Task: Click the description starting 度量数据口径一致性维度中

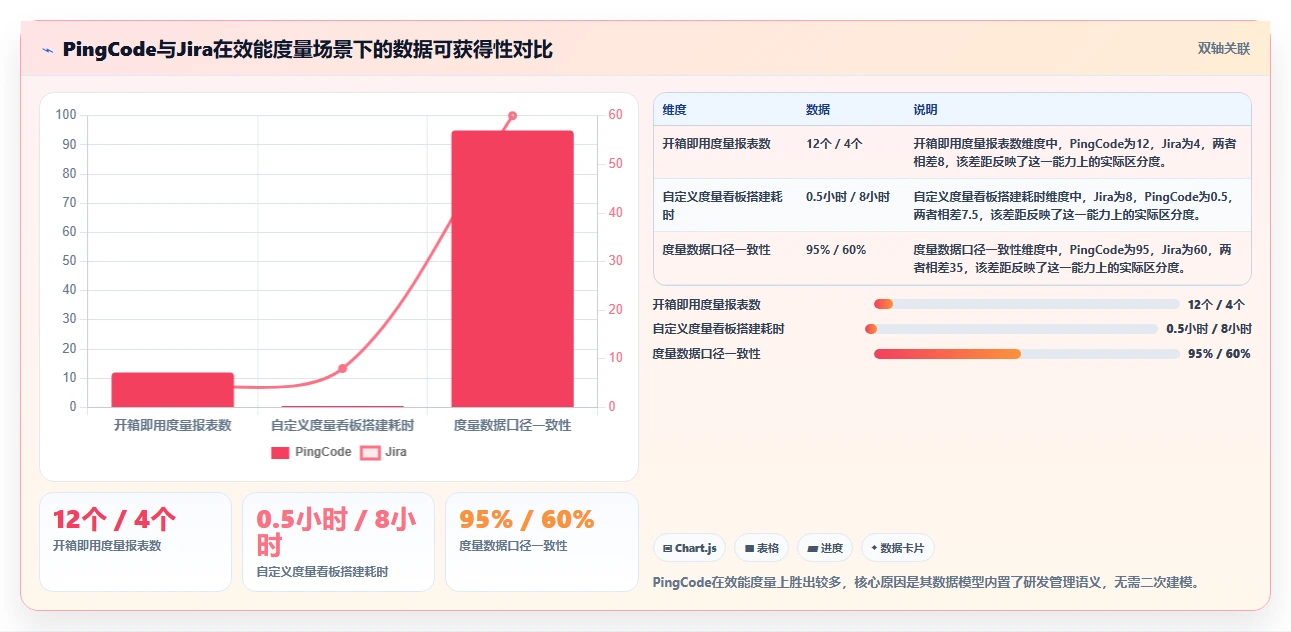Action: pos(1072,259)
